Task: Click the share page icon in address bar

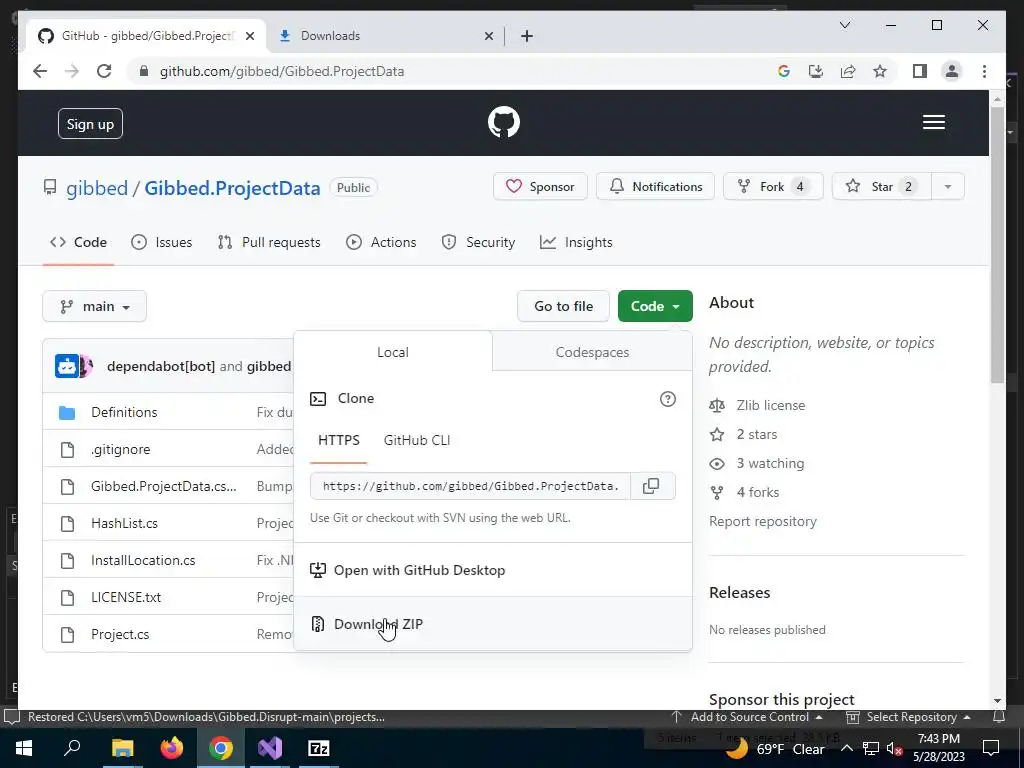Action: (x=848, y=71)
